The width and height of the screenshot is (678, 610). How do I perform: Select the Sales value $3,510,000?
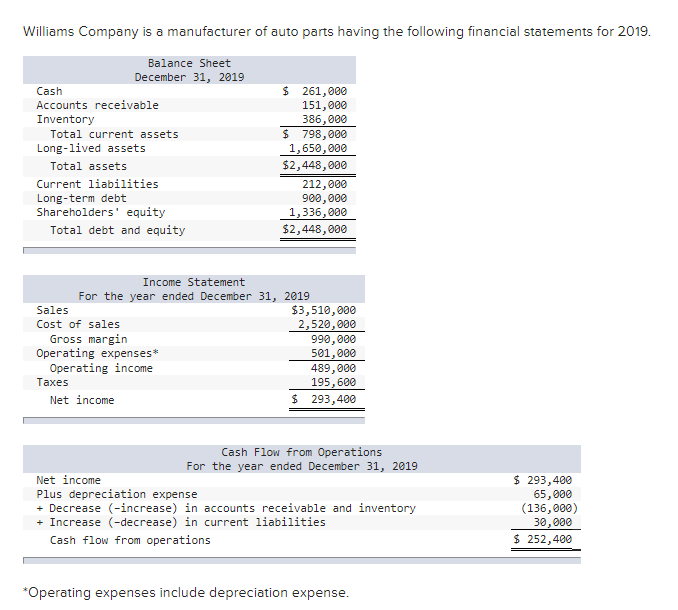pyautogui.click(x=323, y=310)
